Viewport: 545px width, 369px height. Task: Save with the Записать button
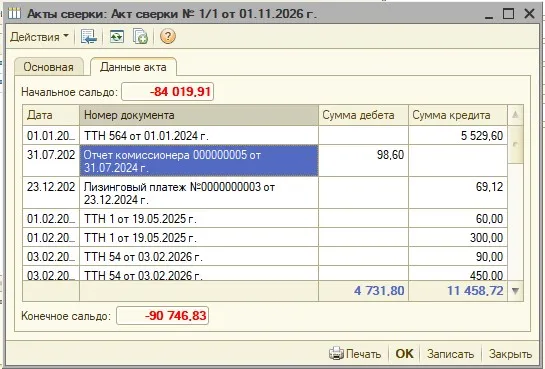(x=450, y=354)
